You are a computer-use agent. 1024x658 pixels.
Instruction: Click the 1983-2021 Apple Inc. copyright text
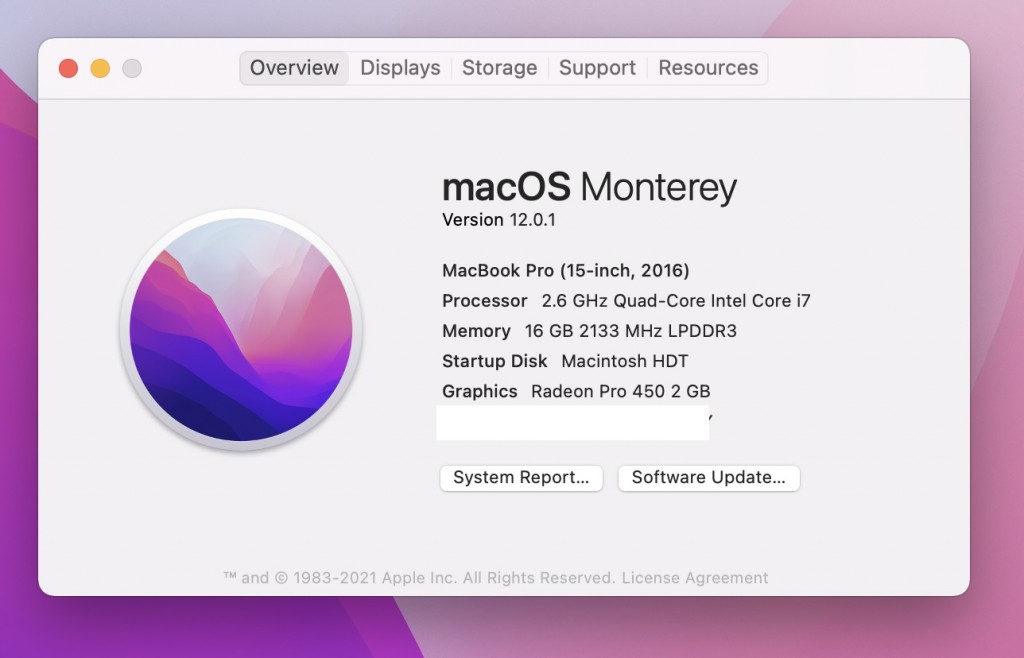click(x=419, y=578)
